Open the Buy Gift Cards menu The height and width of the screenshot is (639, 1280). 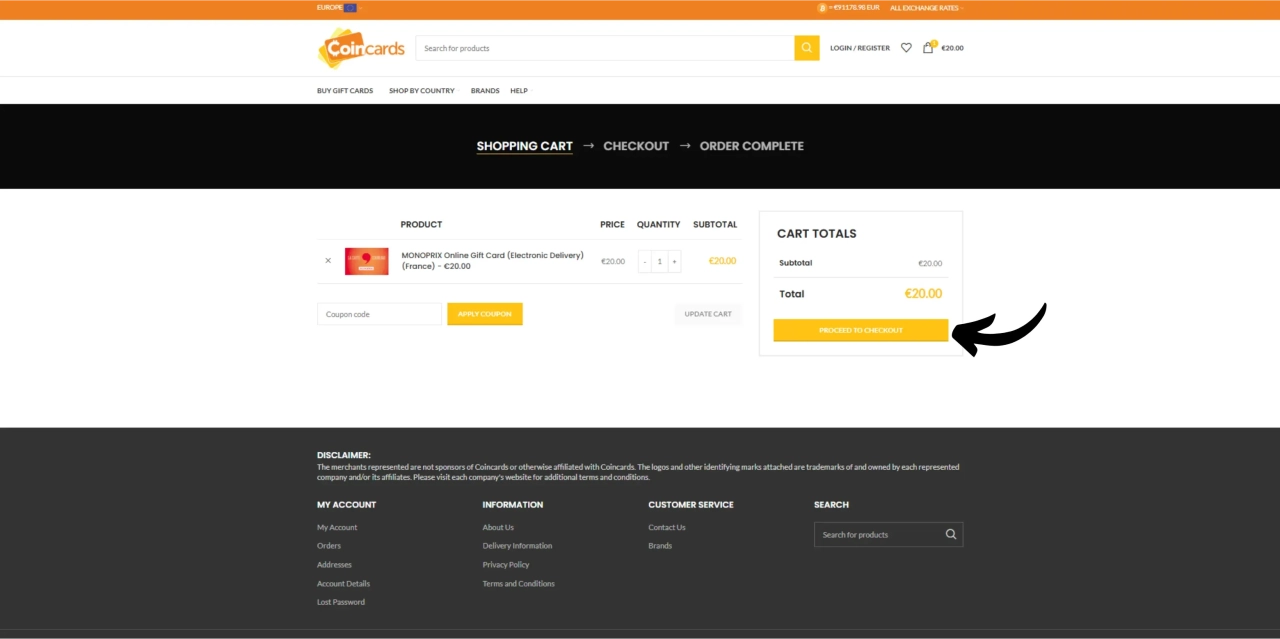pos(345,91)
